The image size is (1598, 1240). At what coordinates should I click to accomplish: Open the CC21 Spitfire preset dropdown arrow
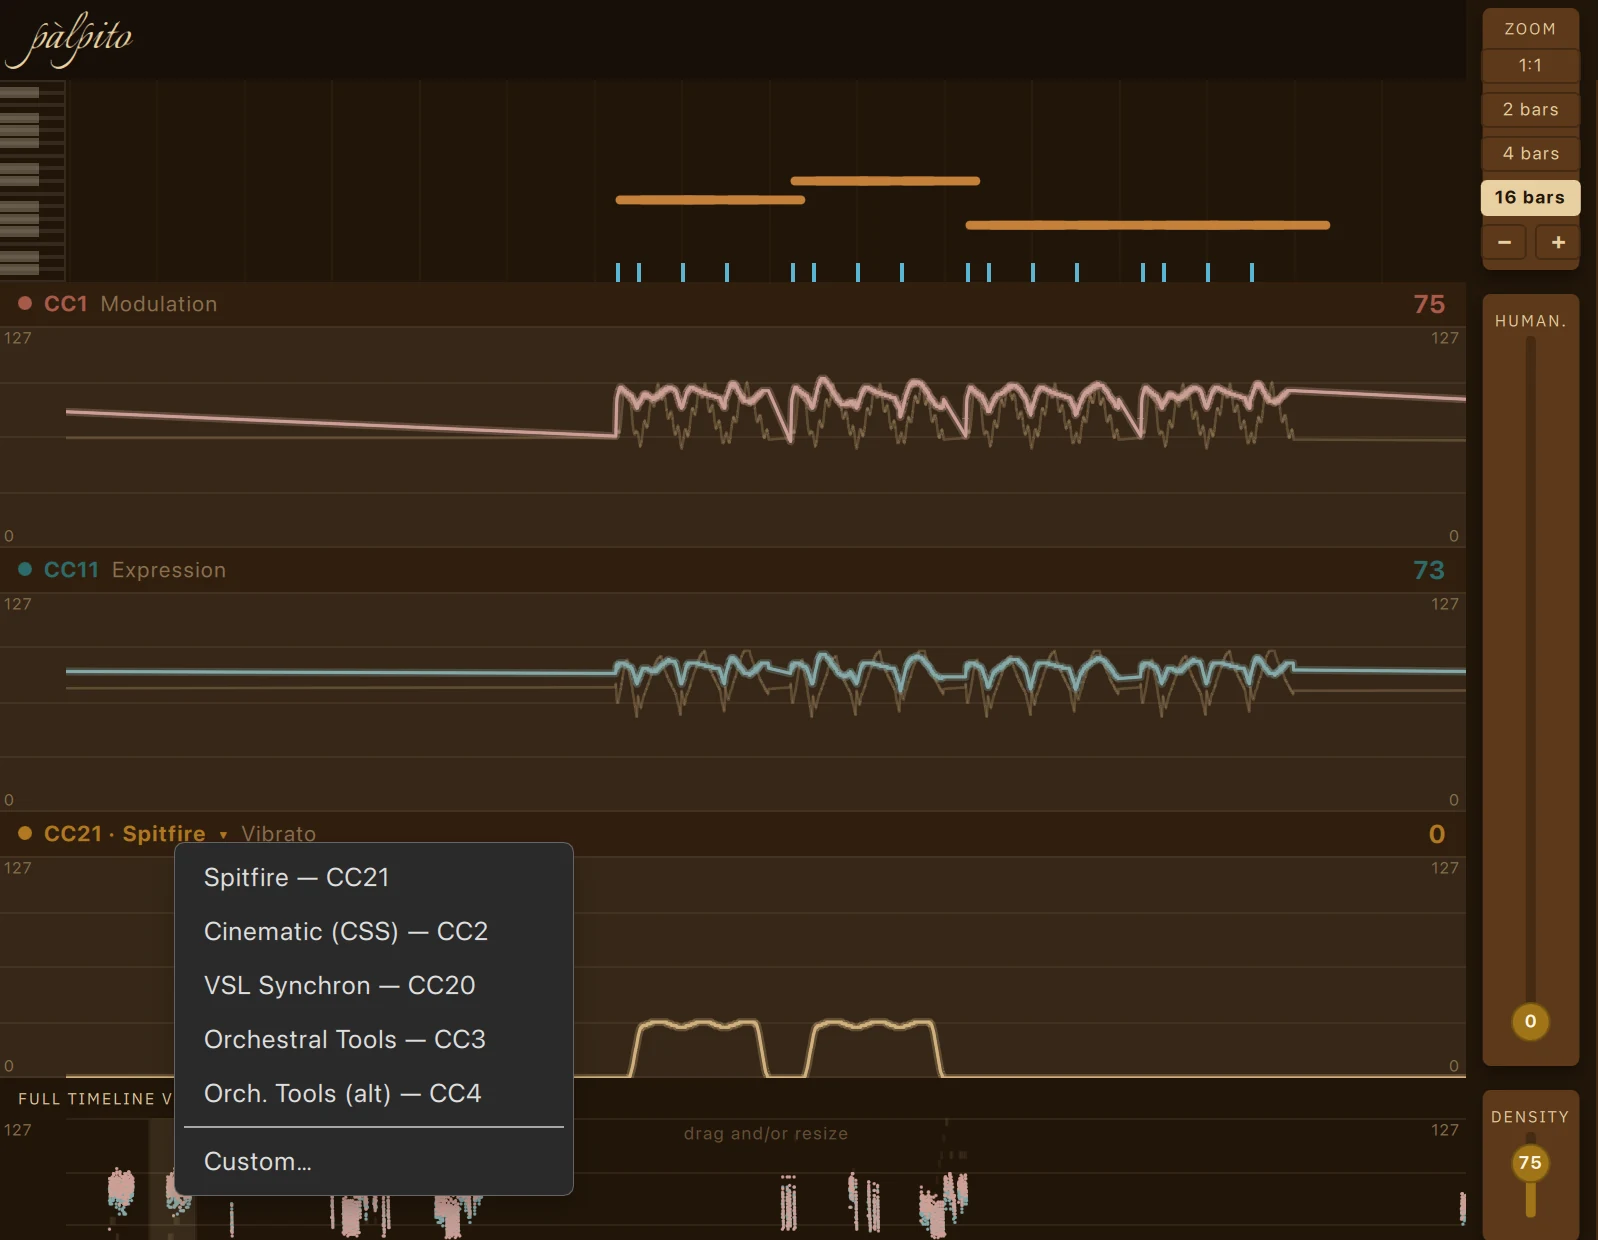(x=223, y=835)
